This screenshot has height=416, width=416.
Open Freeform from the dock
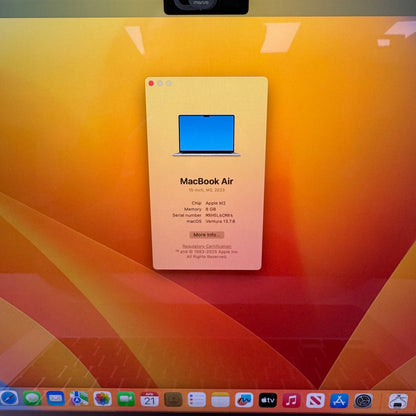tap(244, 400)
